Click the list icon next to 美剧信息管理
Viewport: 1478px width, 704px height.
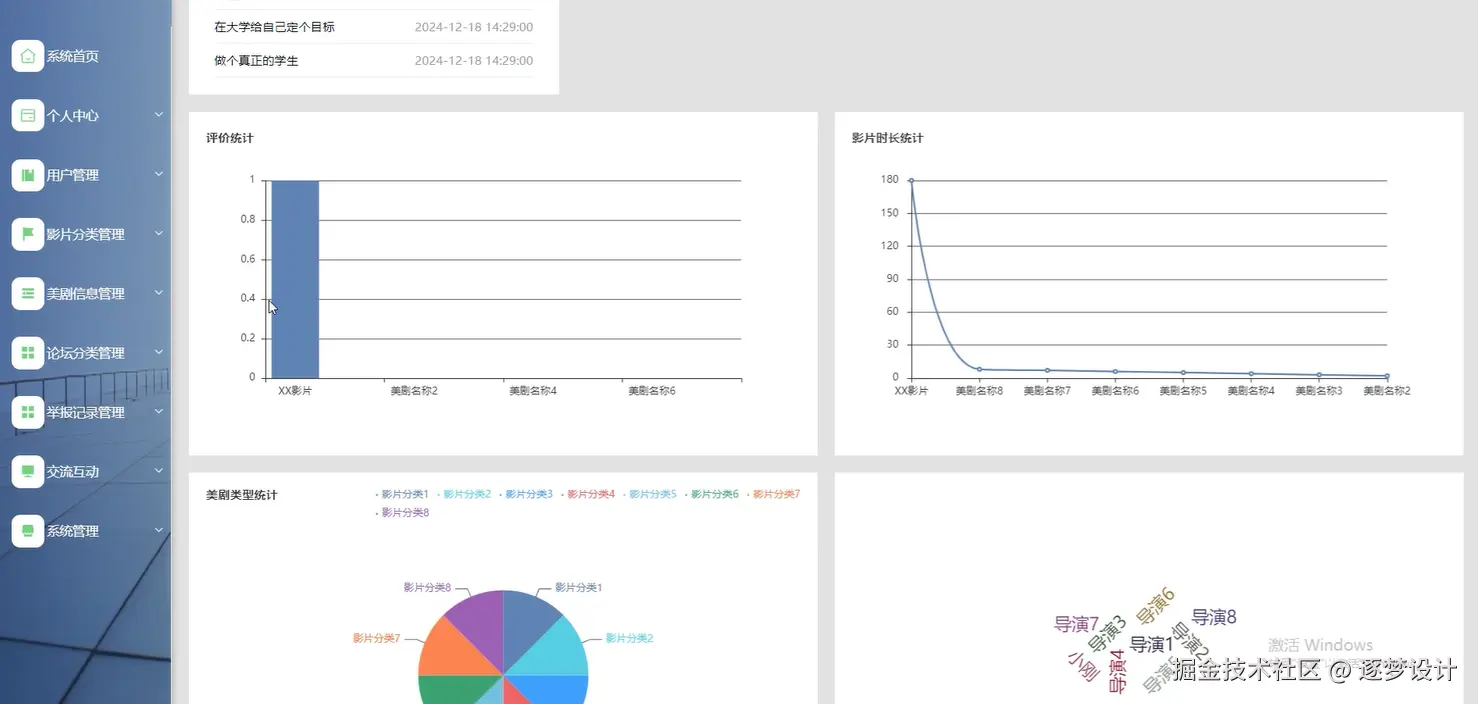pos(27,293)
